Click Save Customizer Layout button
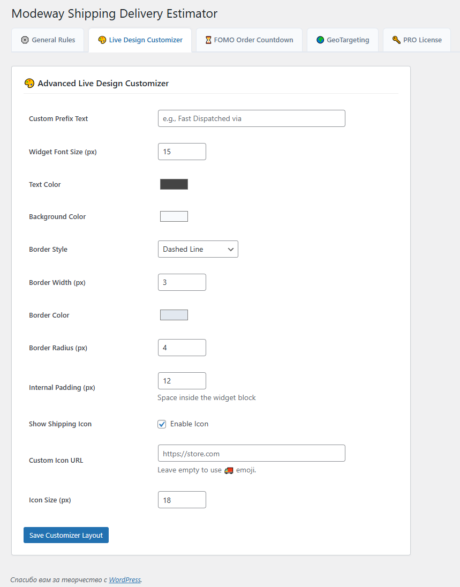The image size is (460, 587). pyautogui.click(x=66, y=535)
